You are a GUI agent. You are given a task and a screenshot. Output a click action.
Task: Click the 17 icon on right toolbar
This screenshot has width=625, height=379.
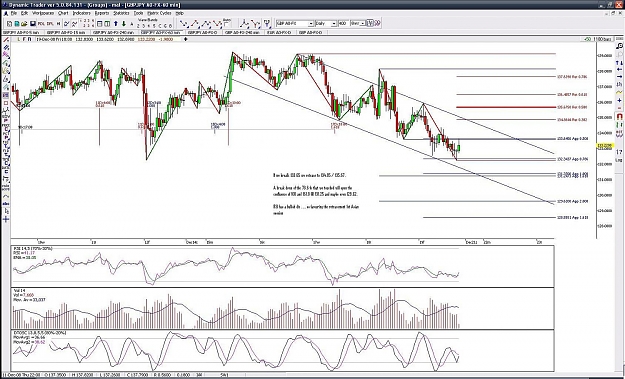(619, 152)
